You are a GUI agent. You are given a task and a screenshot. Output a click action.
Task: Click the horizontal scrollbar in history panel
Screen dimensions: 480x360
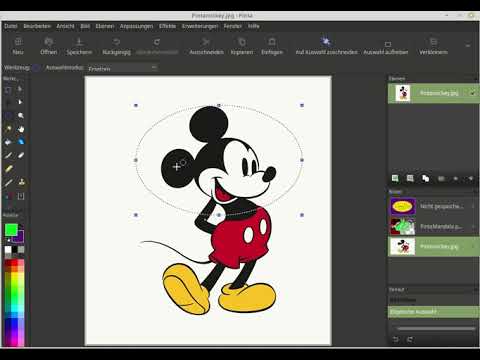click(436, 329)
